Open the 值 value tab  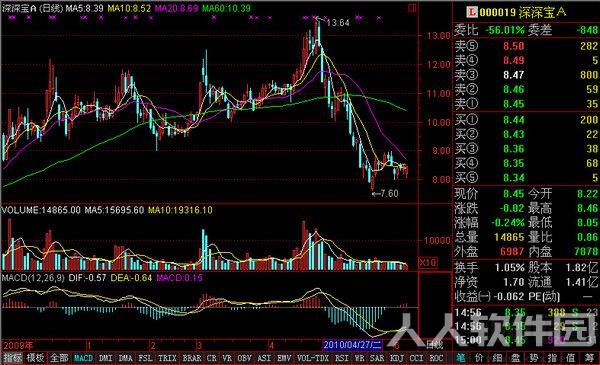(x=570, y=358)
